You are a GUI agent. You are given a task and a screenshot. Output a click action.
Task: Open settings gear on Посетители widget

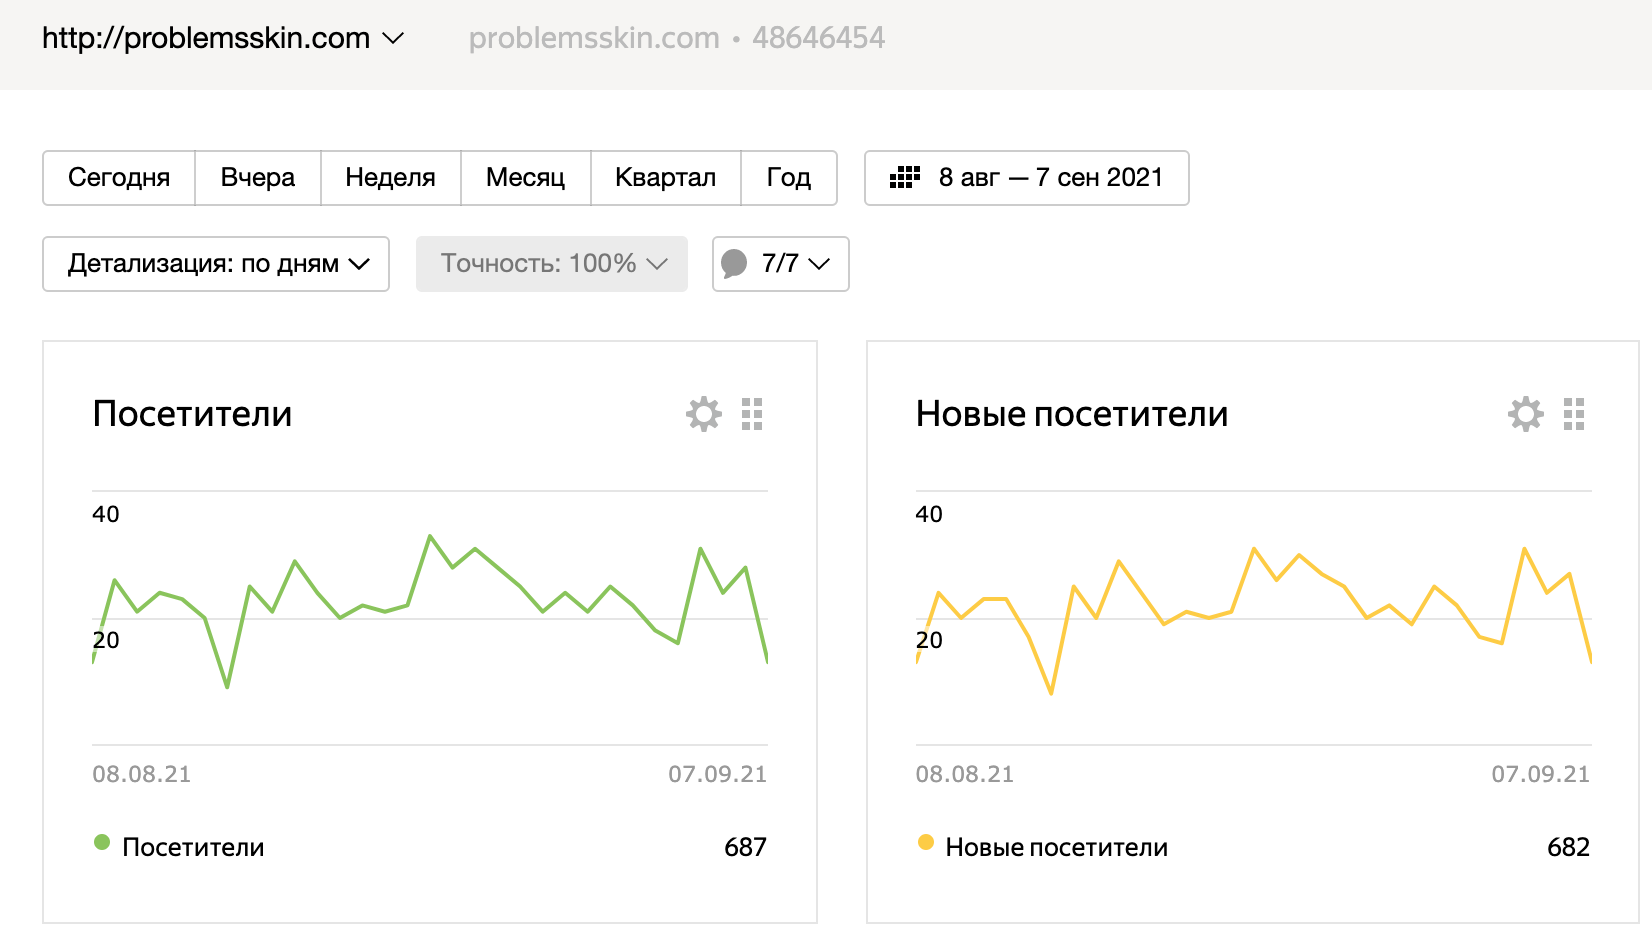point(704,414)
